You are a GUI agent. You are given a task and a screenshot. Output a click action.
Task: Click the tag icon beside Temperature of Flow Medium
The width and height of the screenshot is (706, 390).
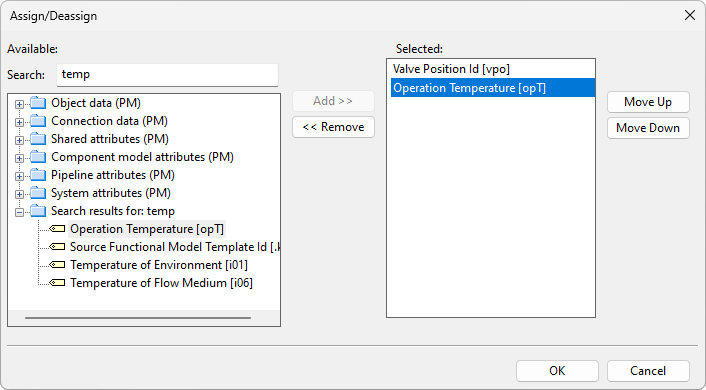point(57,283)
